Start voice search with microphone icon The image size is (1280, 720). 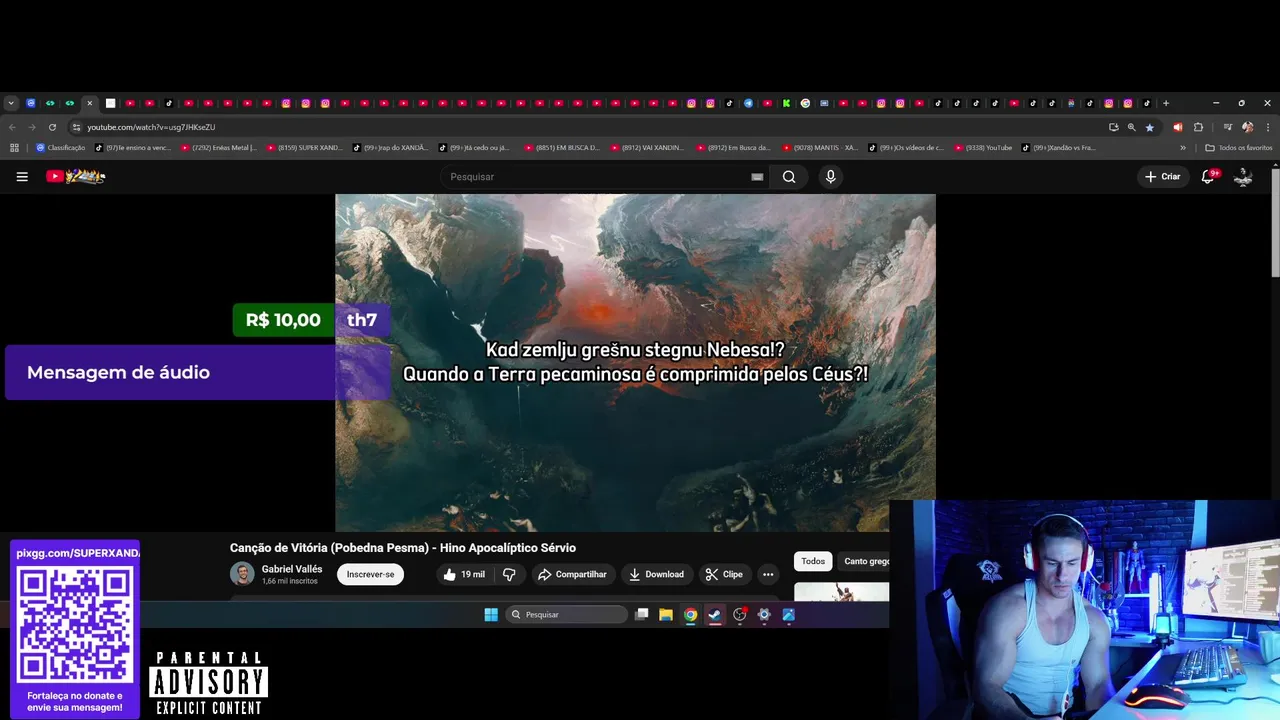coord(830,177)
